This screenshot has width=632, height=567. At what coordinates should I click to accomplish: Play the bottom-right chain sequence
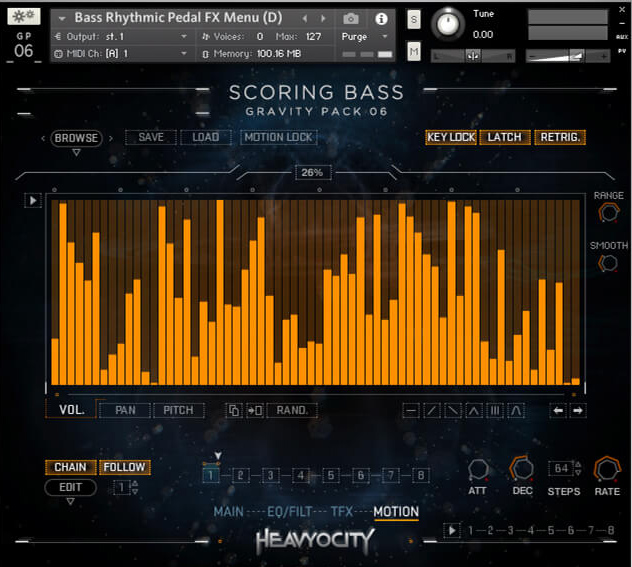452,530
